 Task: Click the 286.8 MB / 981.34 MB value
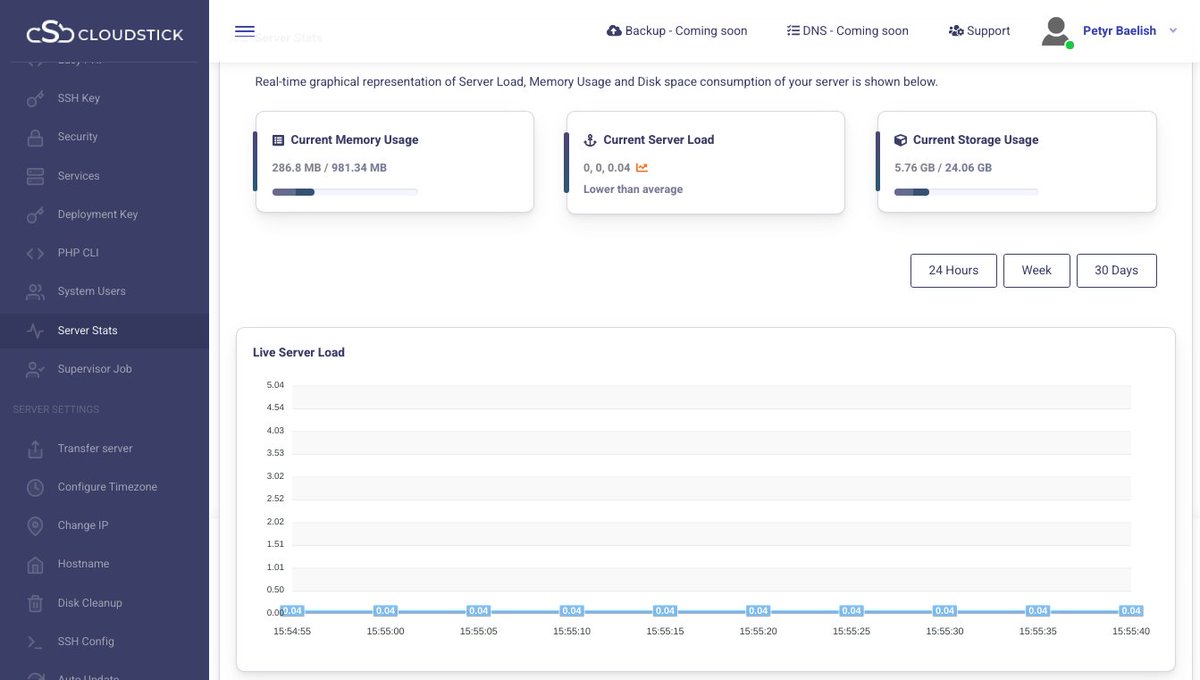coord(329,168)
